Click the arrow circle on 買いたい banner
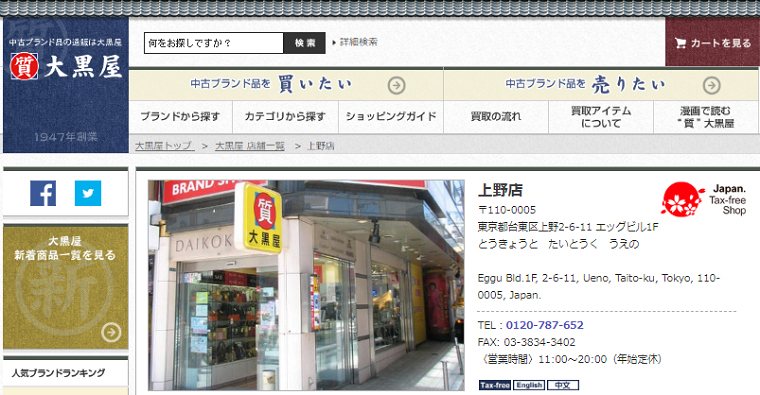The height and width of the screenshot is (395, 760). click(396, 86)
